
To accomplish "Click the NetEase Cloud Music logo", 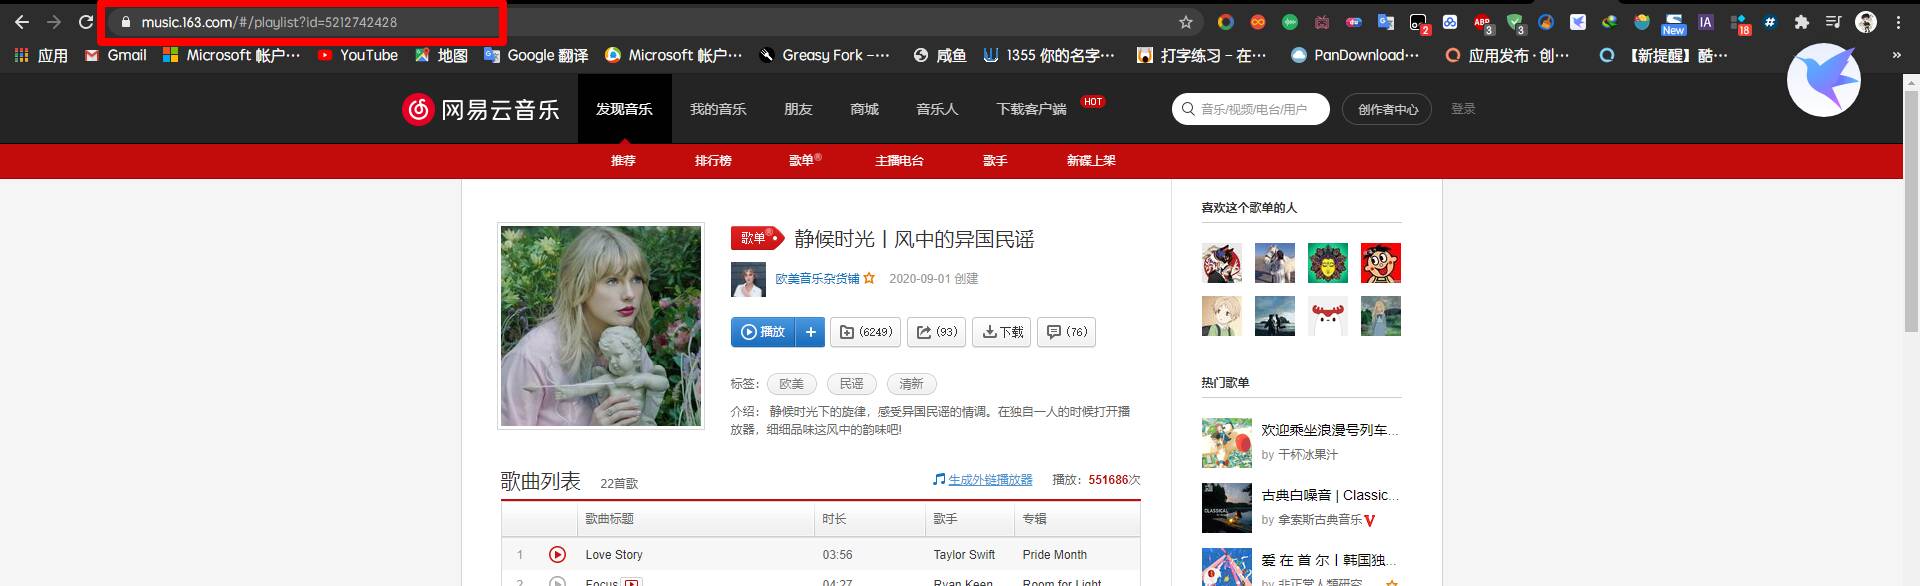I will click(481, 109).
